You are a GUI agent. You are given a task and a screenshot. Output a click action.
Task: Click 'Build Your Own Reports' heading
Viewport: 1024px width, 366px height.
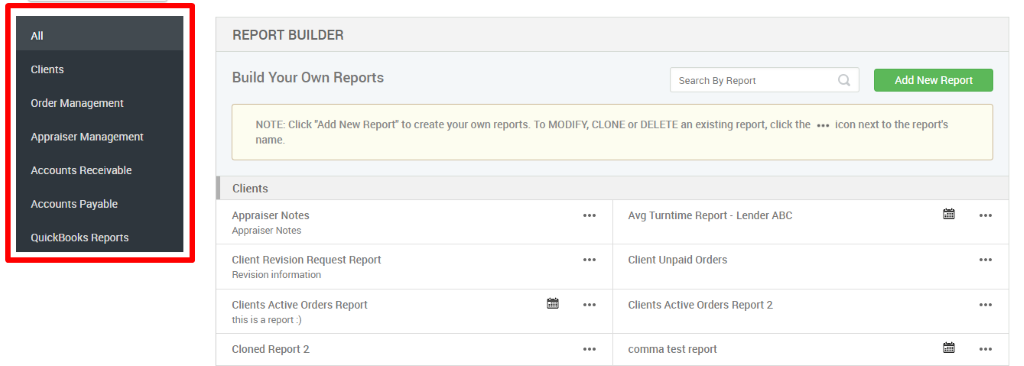click(x=308, y=78)
